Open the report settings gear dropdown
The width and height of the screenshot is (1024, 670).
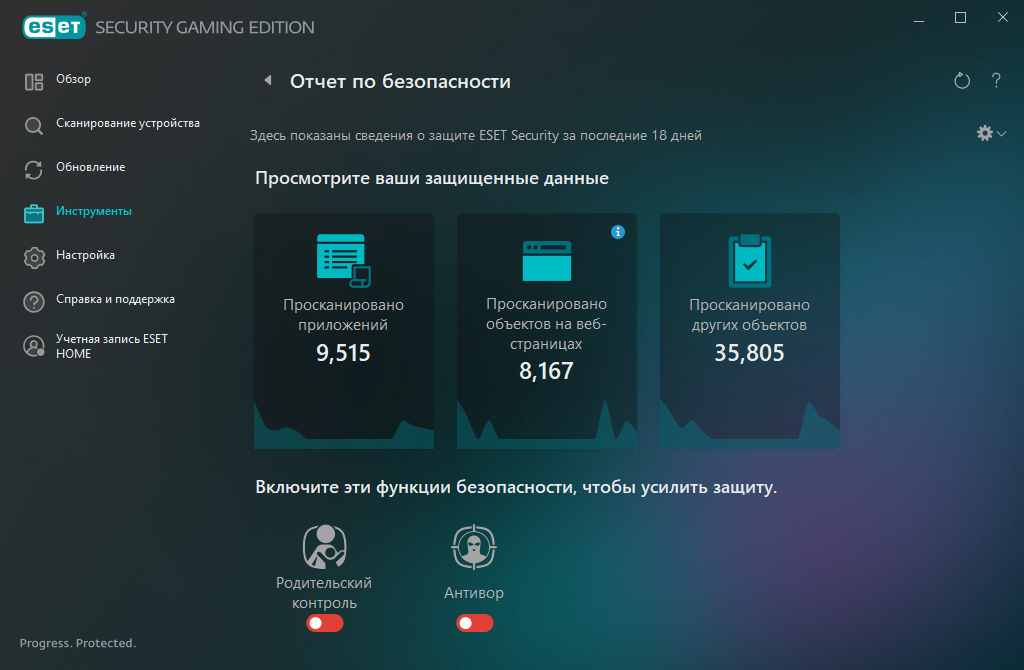[991, 133]
